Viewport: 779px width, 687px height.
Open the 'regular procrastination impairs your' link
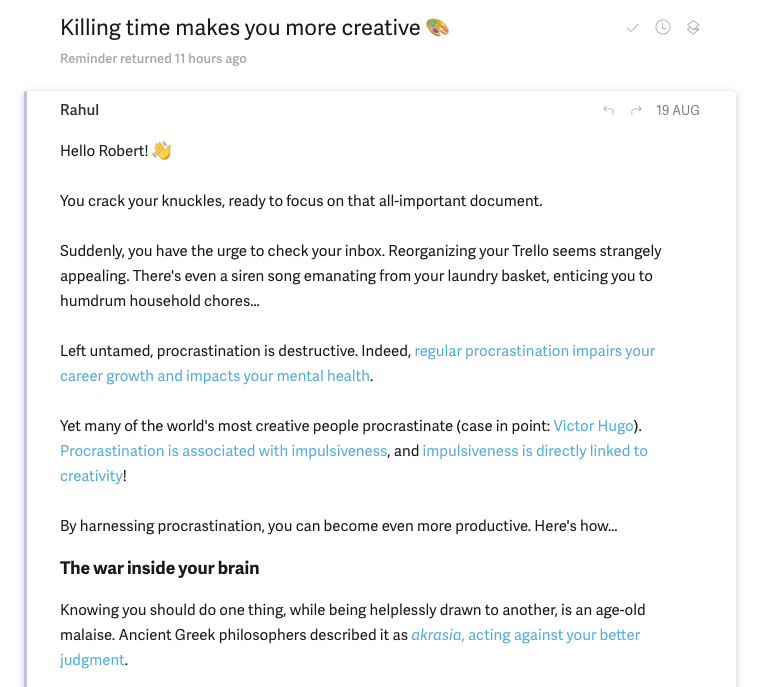[535, 351]
